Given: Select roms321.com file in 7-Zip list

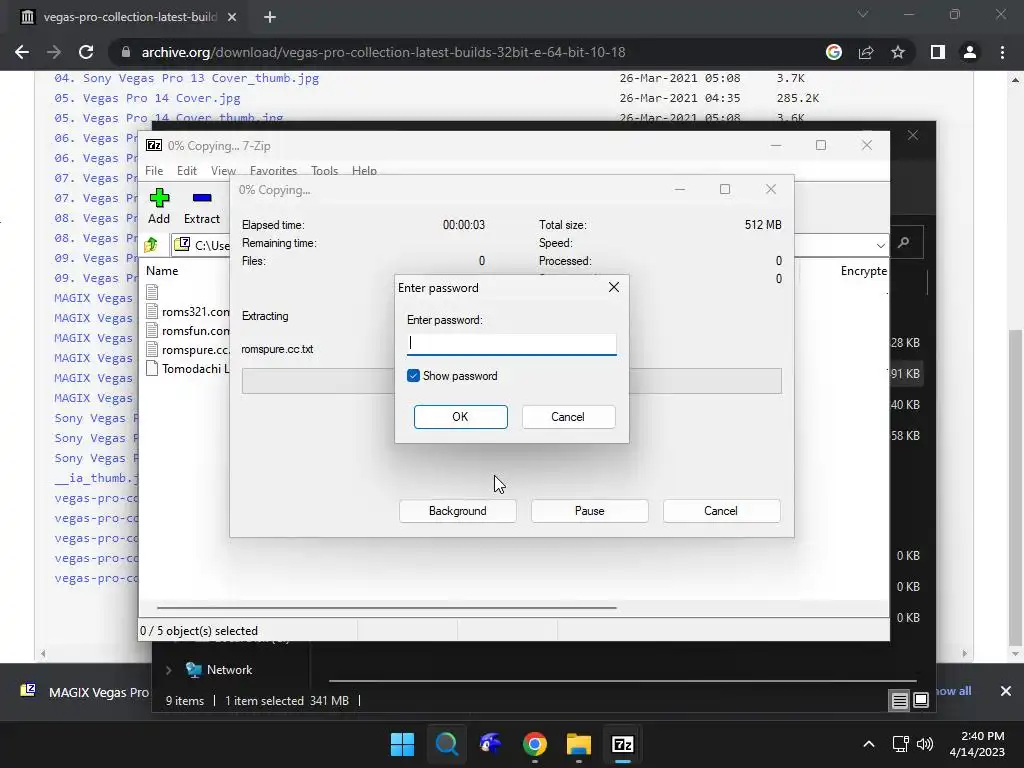Looking at the screenshot, I should point(188,312).
